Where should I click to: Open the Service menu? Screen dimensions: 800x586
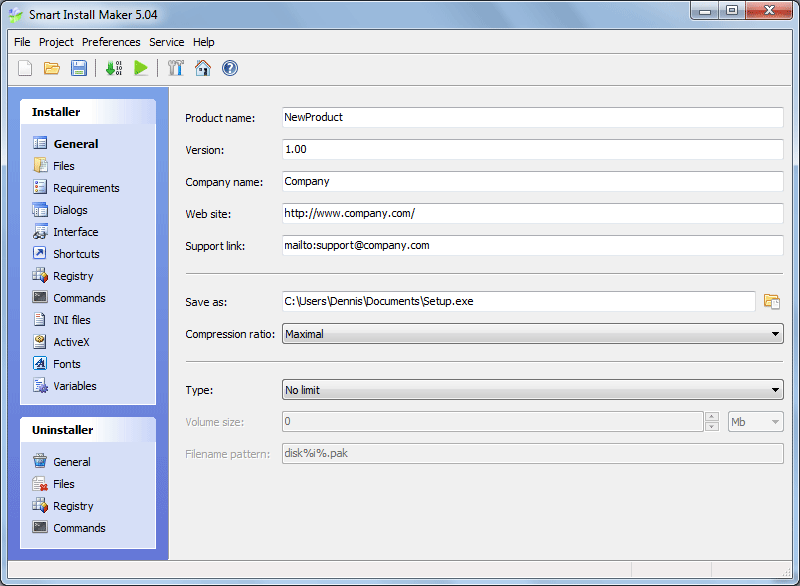point(166,42)
